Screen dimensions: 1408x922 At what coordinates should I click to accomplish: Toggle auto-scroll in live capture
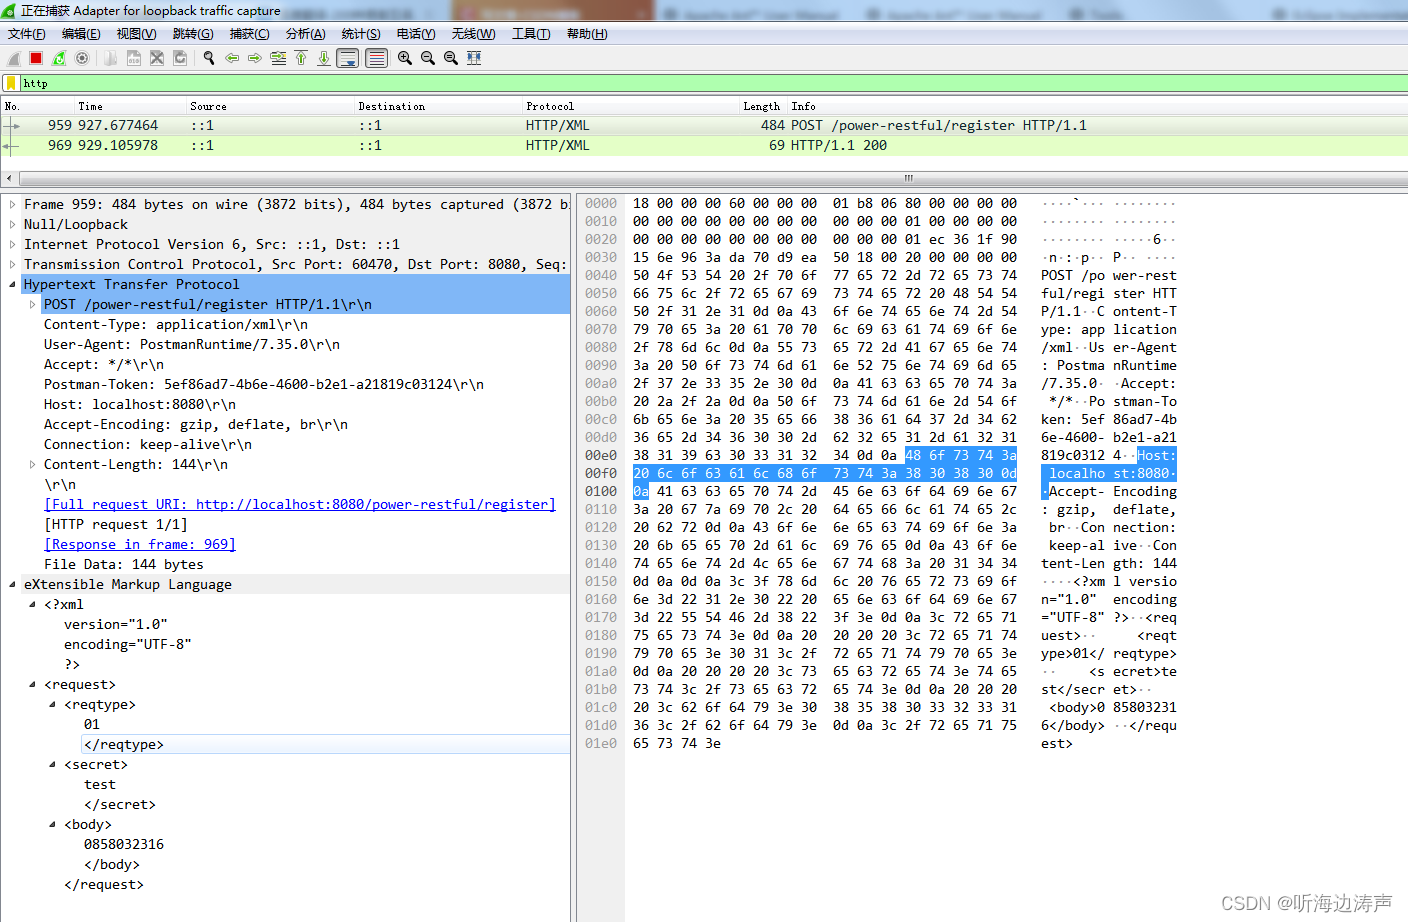(x=348, y=58)
